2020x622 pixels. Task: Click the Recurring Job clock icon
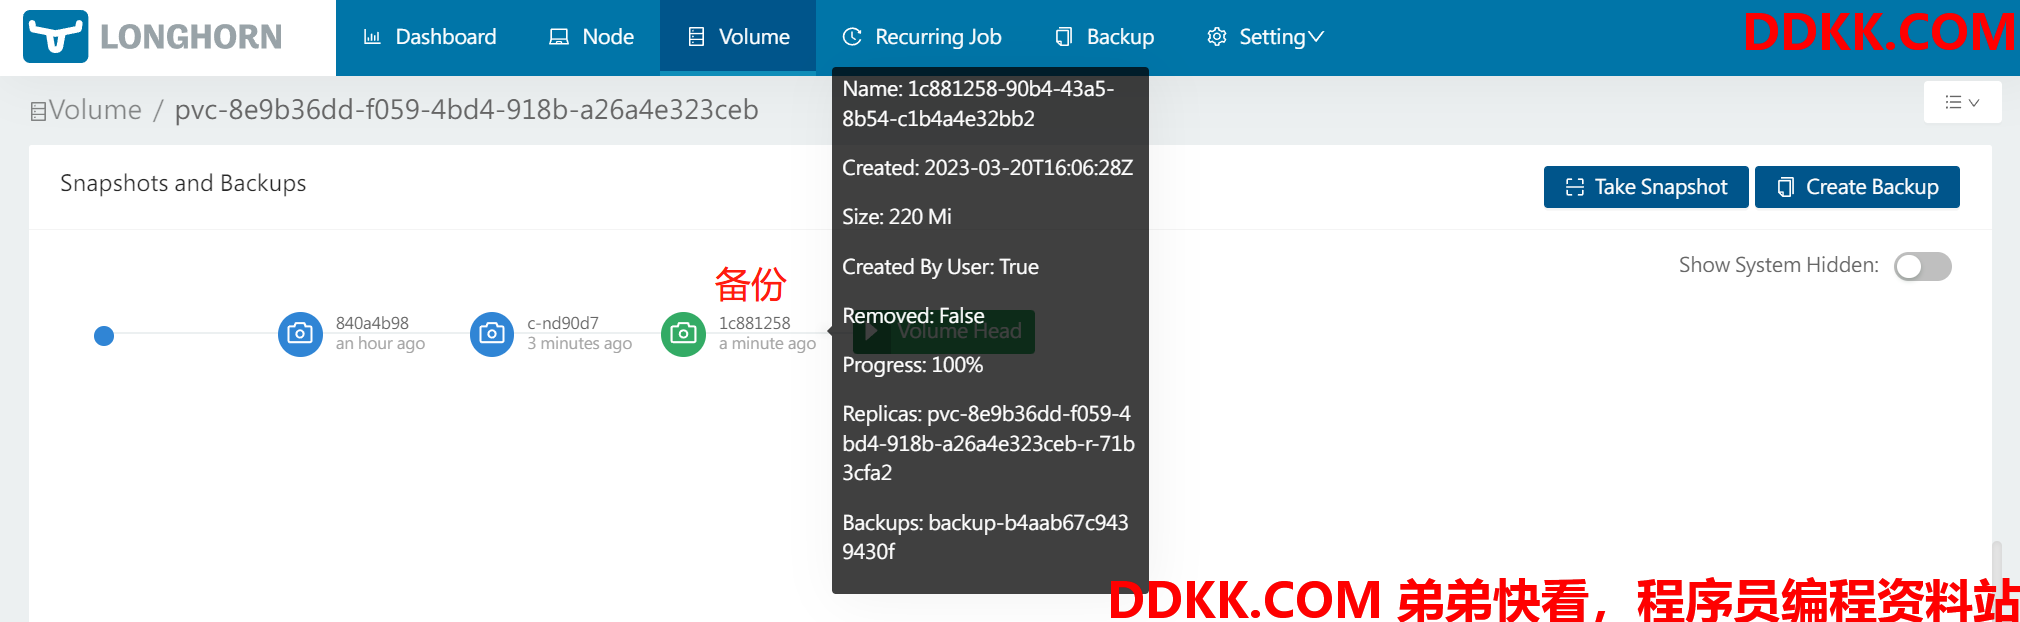click(x=852, y=37)
